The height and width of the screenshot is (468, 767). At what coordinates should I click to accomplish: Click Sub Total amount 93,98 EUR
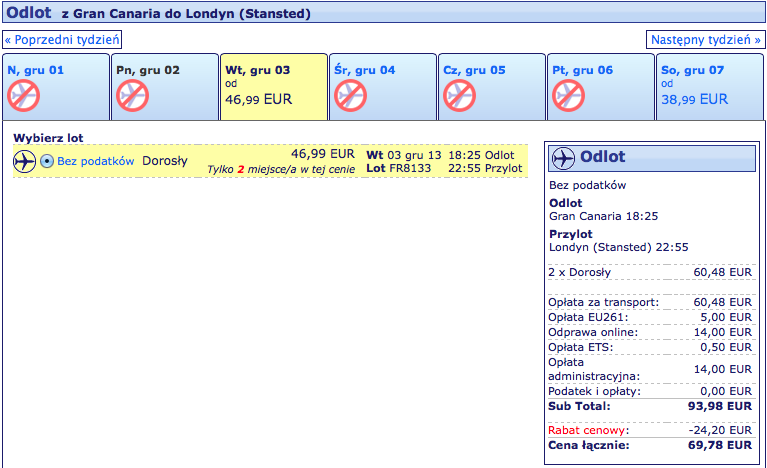click(x=720, y=406)
